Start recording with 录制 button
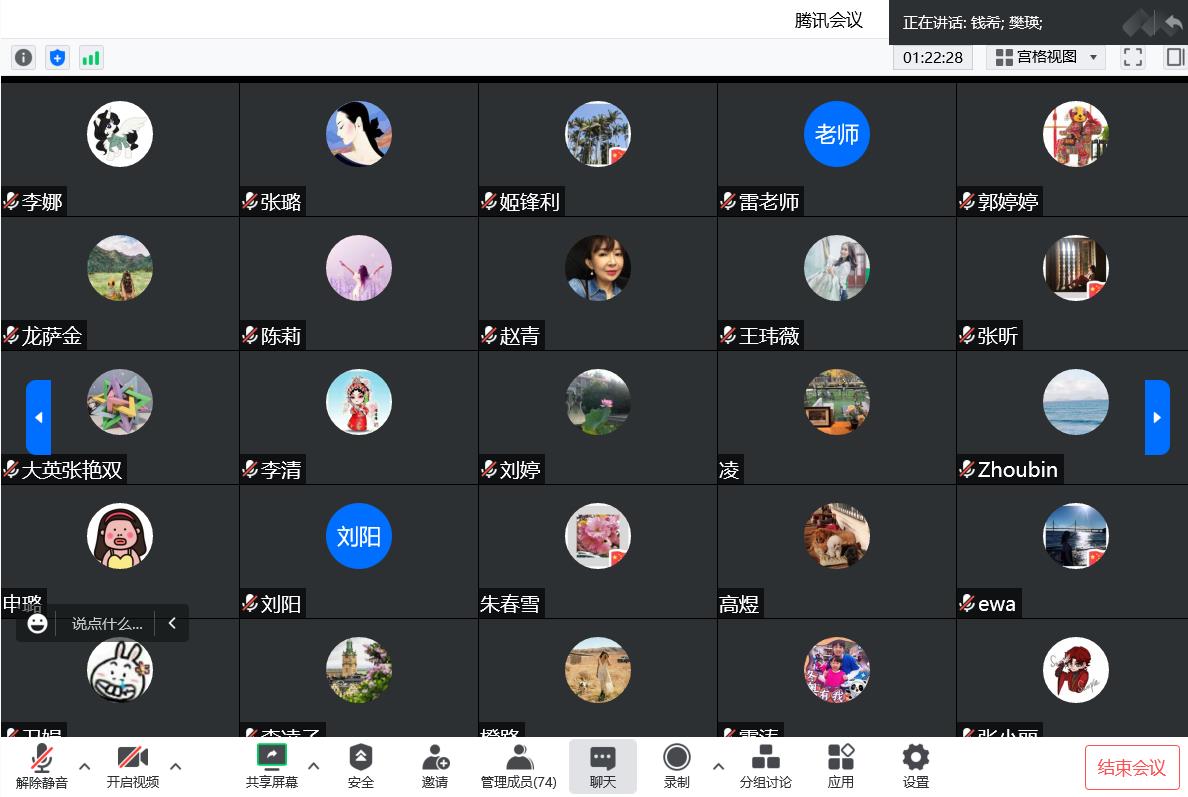 point(677,766)
